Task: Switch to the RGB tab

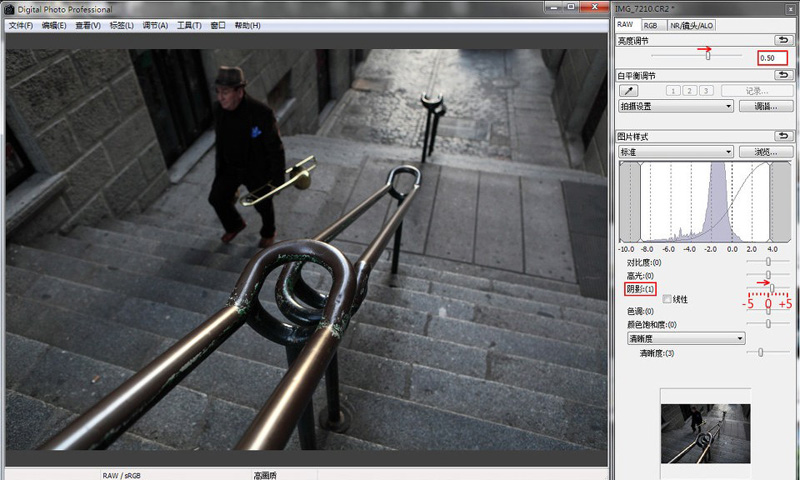Action: point(652,25)
